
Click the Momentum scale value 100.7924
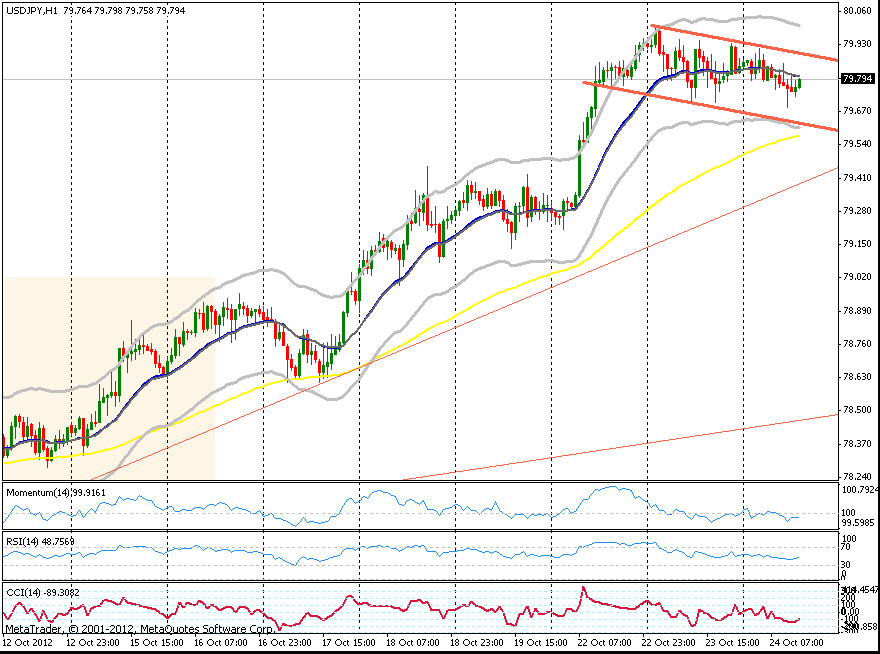point(858,490)
